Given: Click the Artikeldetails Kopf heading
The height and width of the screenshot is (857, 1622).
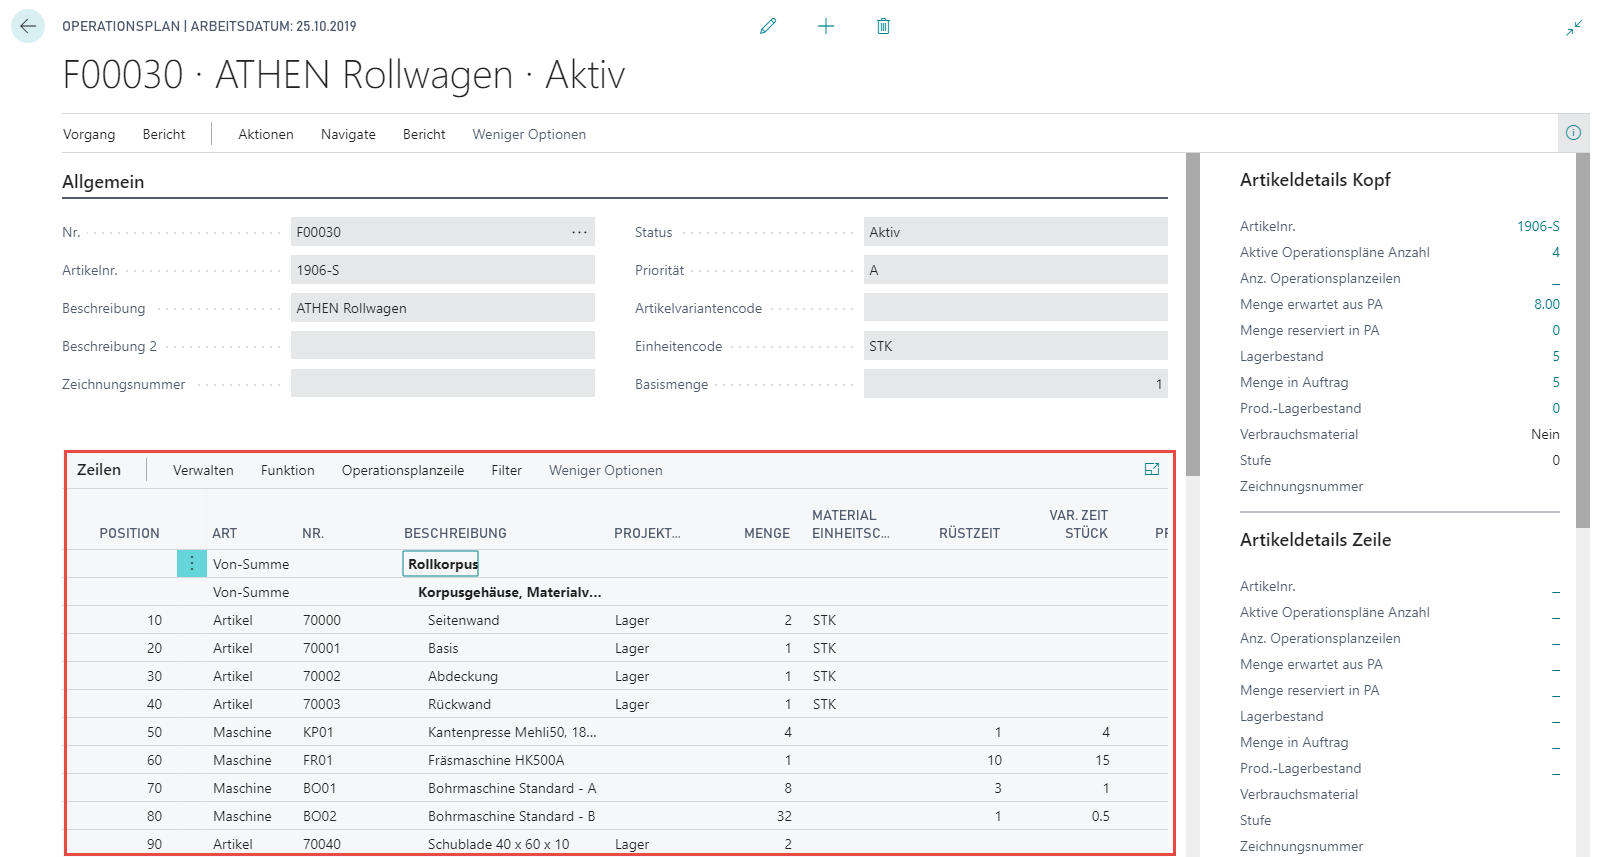Looking at the screenshot, I should point(1315,179).
